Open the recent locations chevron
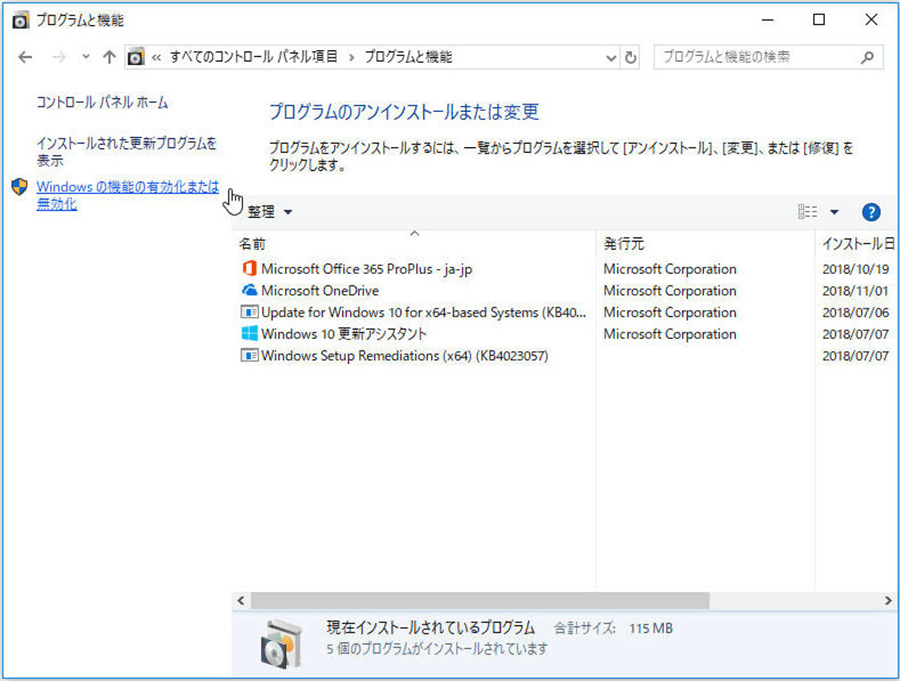 pos(86,56)
